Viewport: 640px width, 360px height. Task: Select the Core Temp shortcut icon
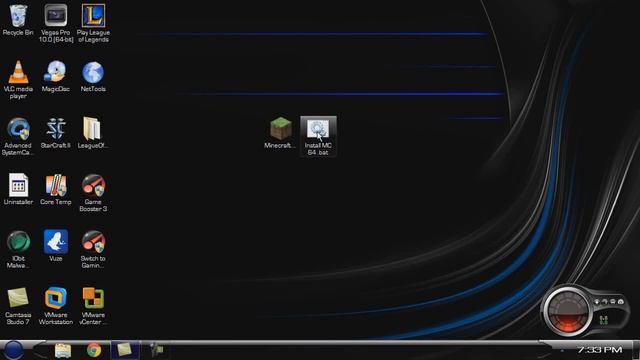(56, 189)
